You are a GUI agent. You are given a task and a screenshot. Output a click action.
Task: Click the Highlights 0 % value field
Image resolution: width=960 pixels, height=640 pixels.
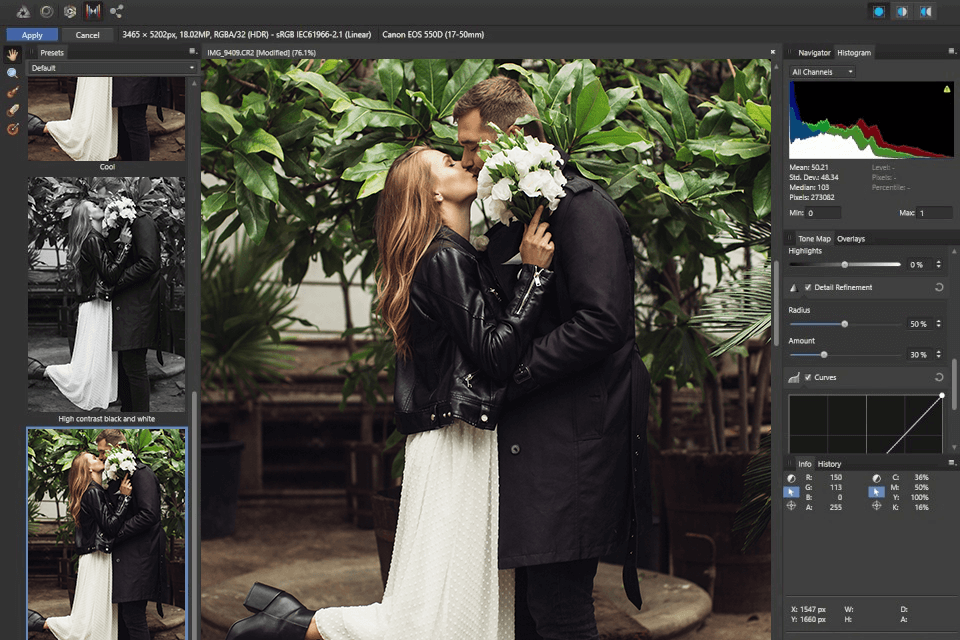(919, 265)
